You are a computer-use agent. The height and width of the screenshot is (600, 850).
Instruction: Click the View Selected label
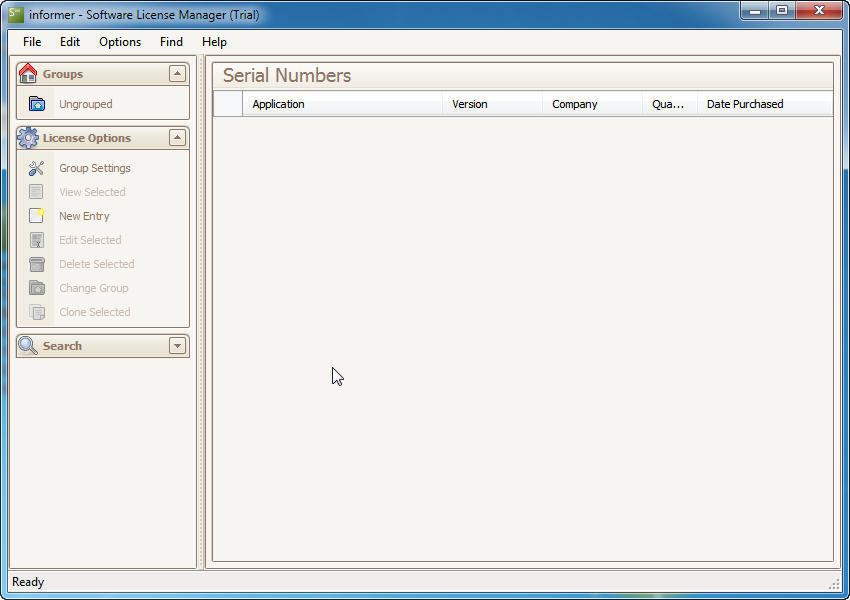(92, 192)
